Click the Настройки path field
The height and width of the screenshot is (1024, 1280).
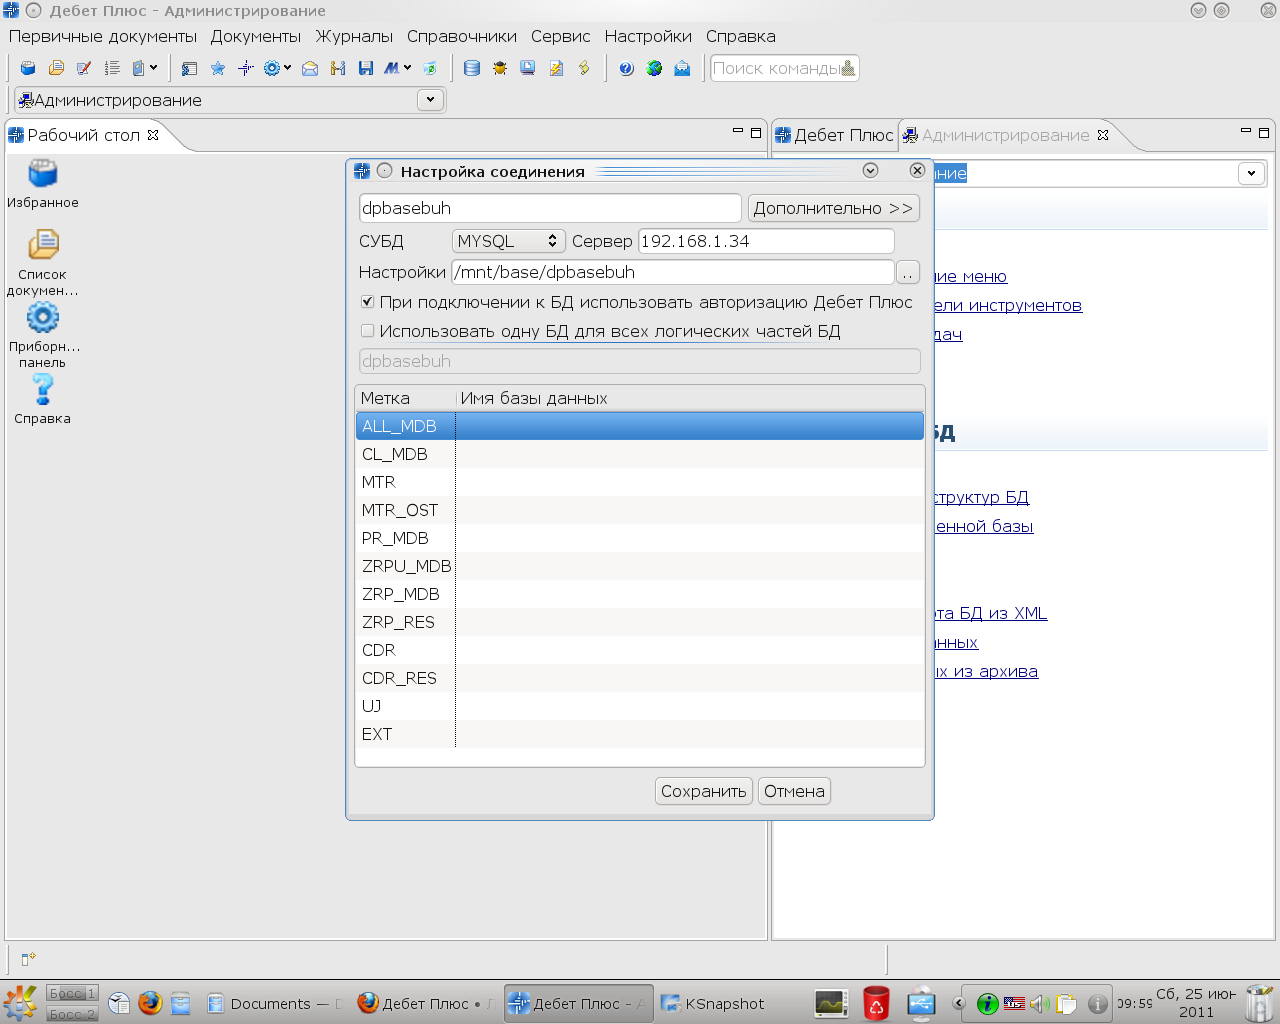(673, 272)
